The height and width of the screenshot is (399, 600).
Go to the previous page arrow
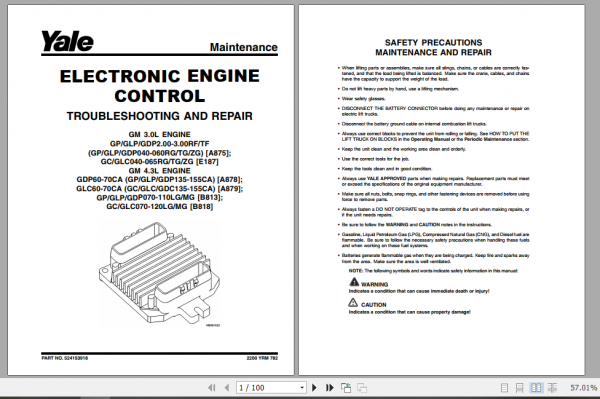click(x=227, y=388)
